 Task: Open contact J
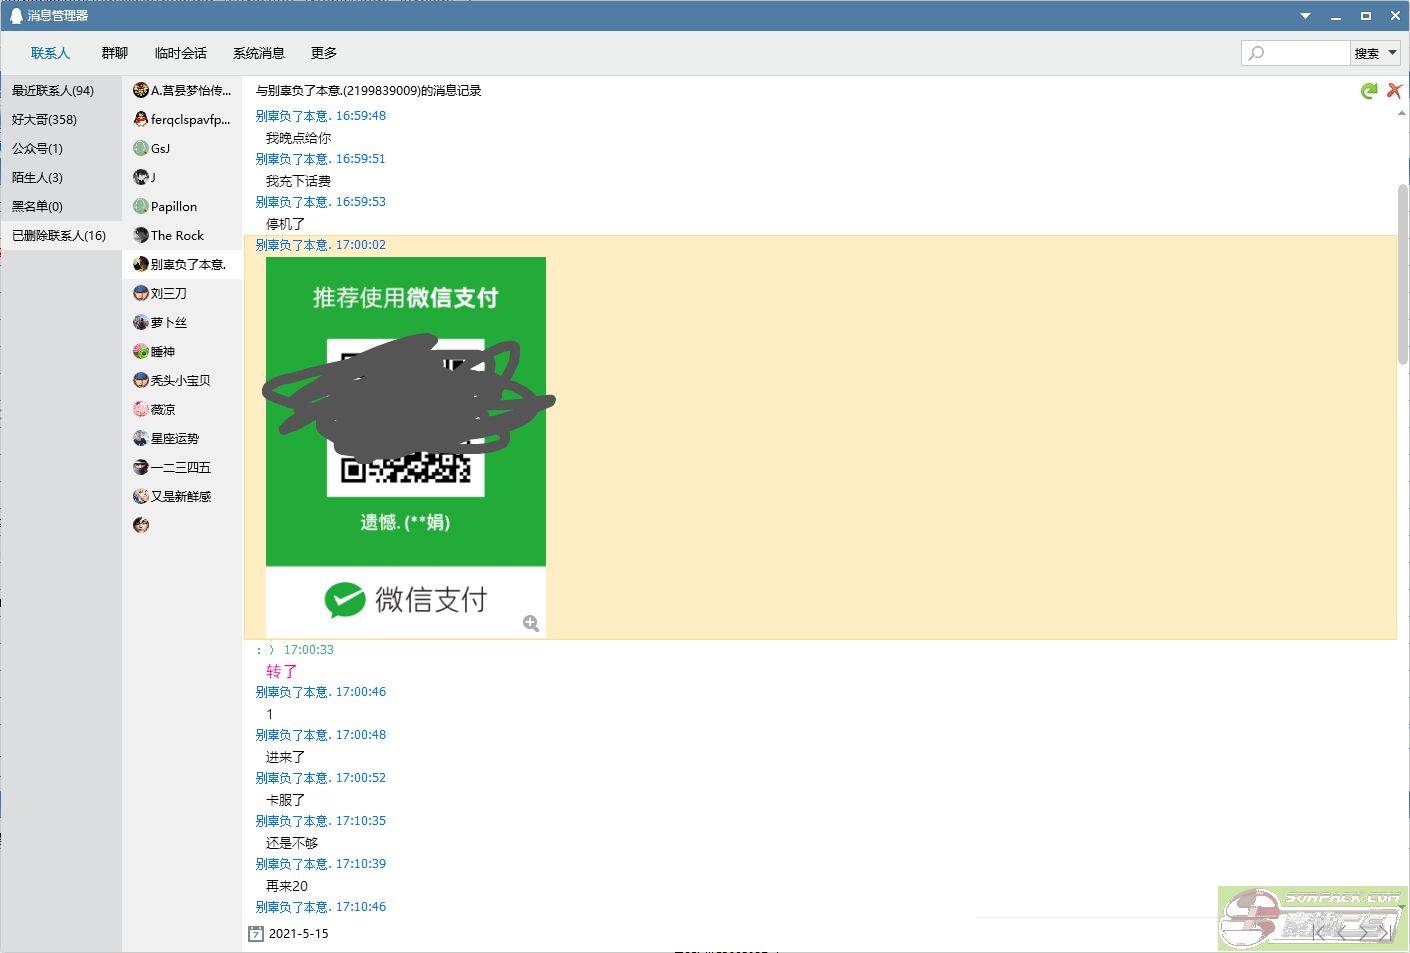tap(182, 177)
